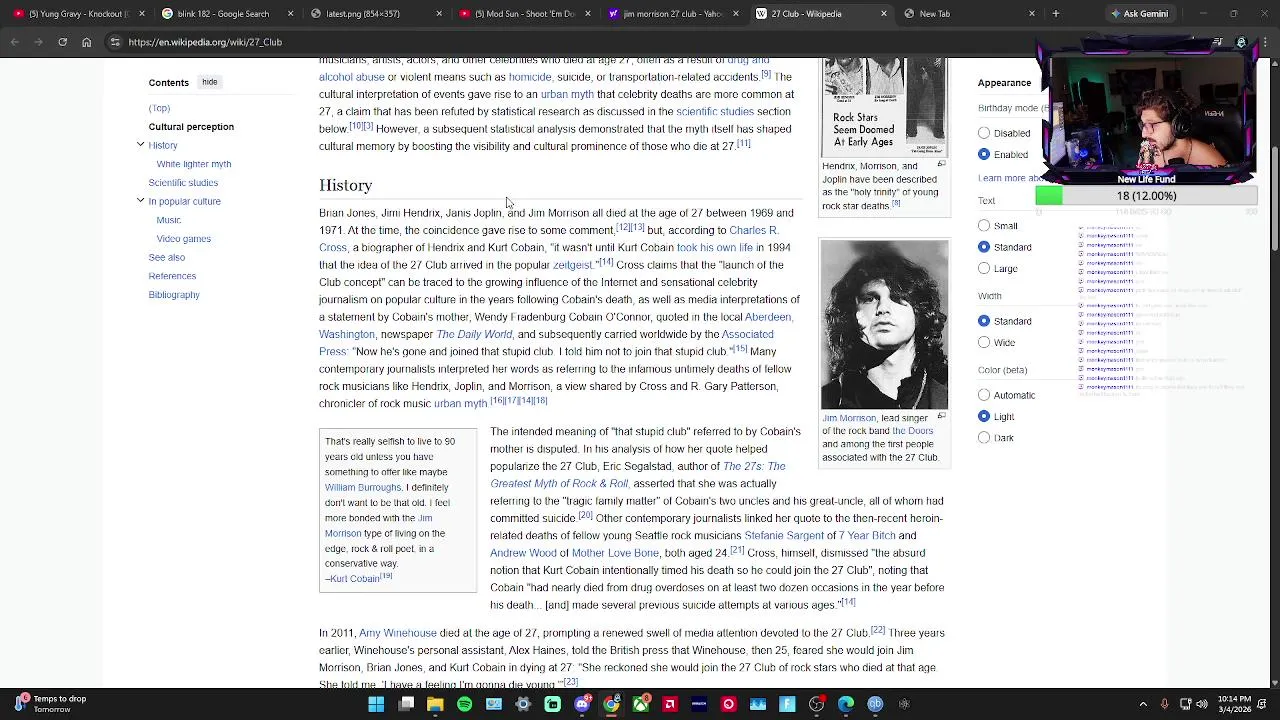Open a new tab with the plus icon
This screenshot has height=720, width=1280.
[1055, 14]
